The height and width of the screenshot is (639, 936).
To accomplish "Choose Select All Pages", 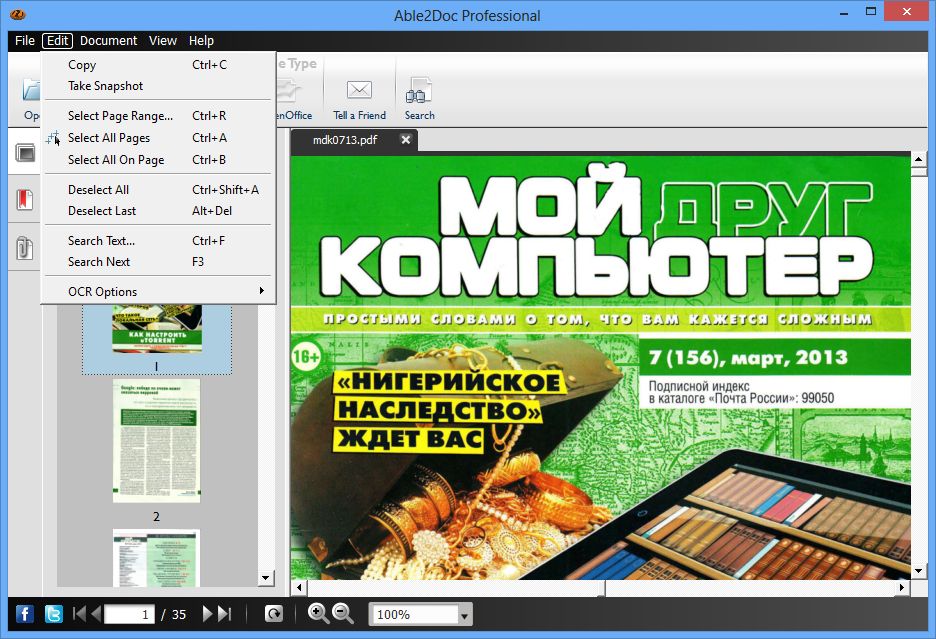I will (x=158, y=138).
